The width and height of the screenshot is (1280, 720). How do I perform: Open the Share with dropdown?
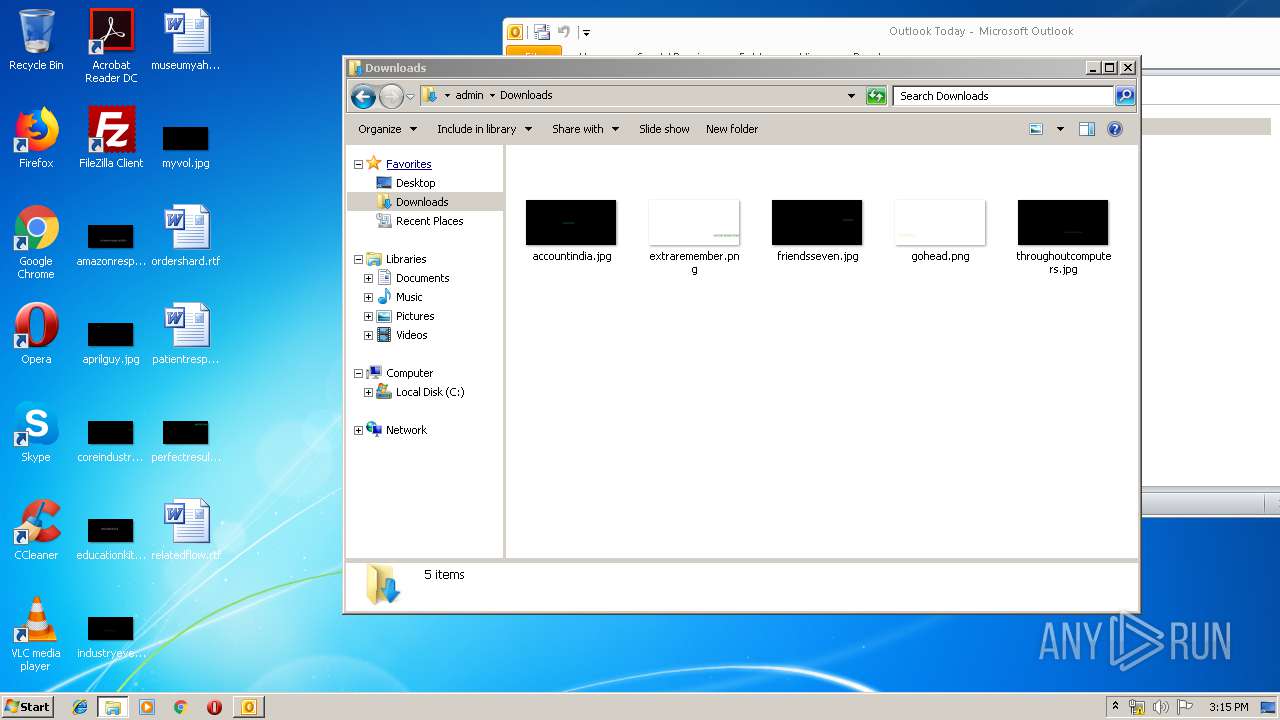(x=585, y=129)
